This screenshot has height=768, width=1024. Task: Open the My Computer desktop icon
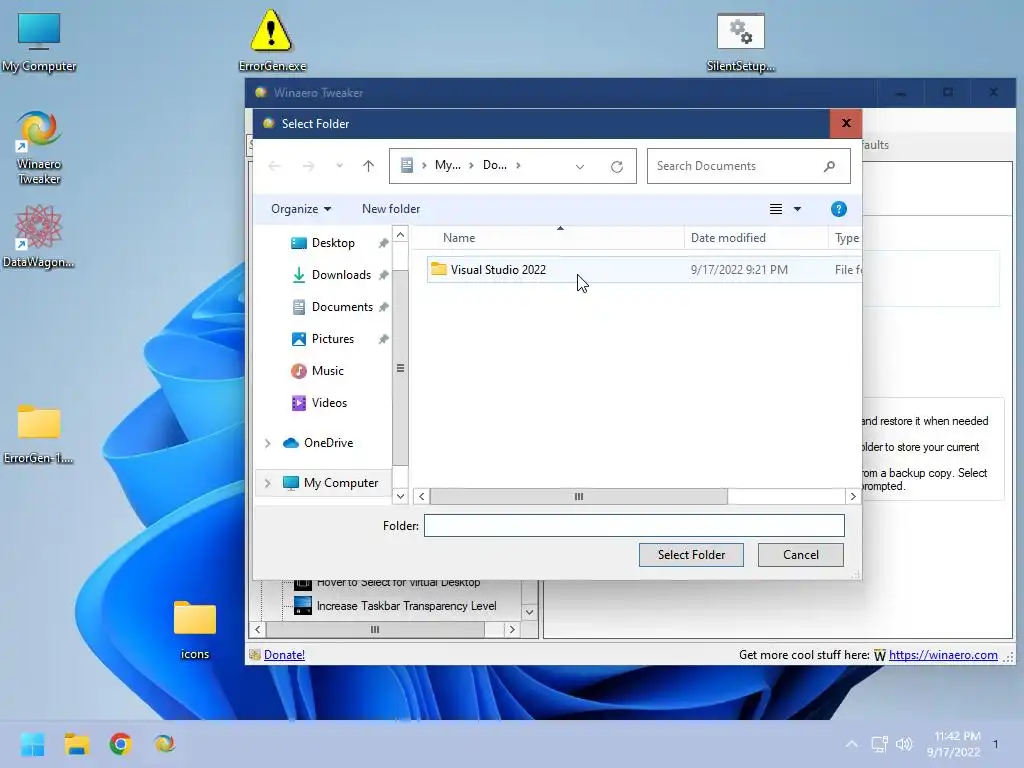(39, 41)
